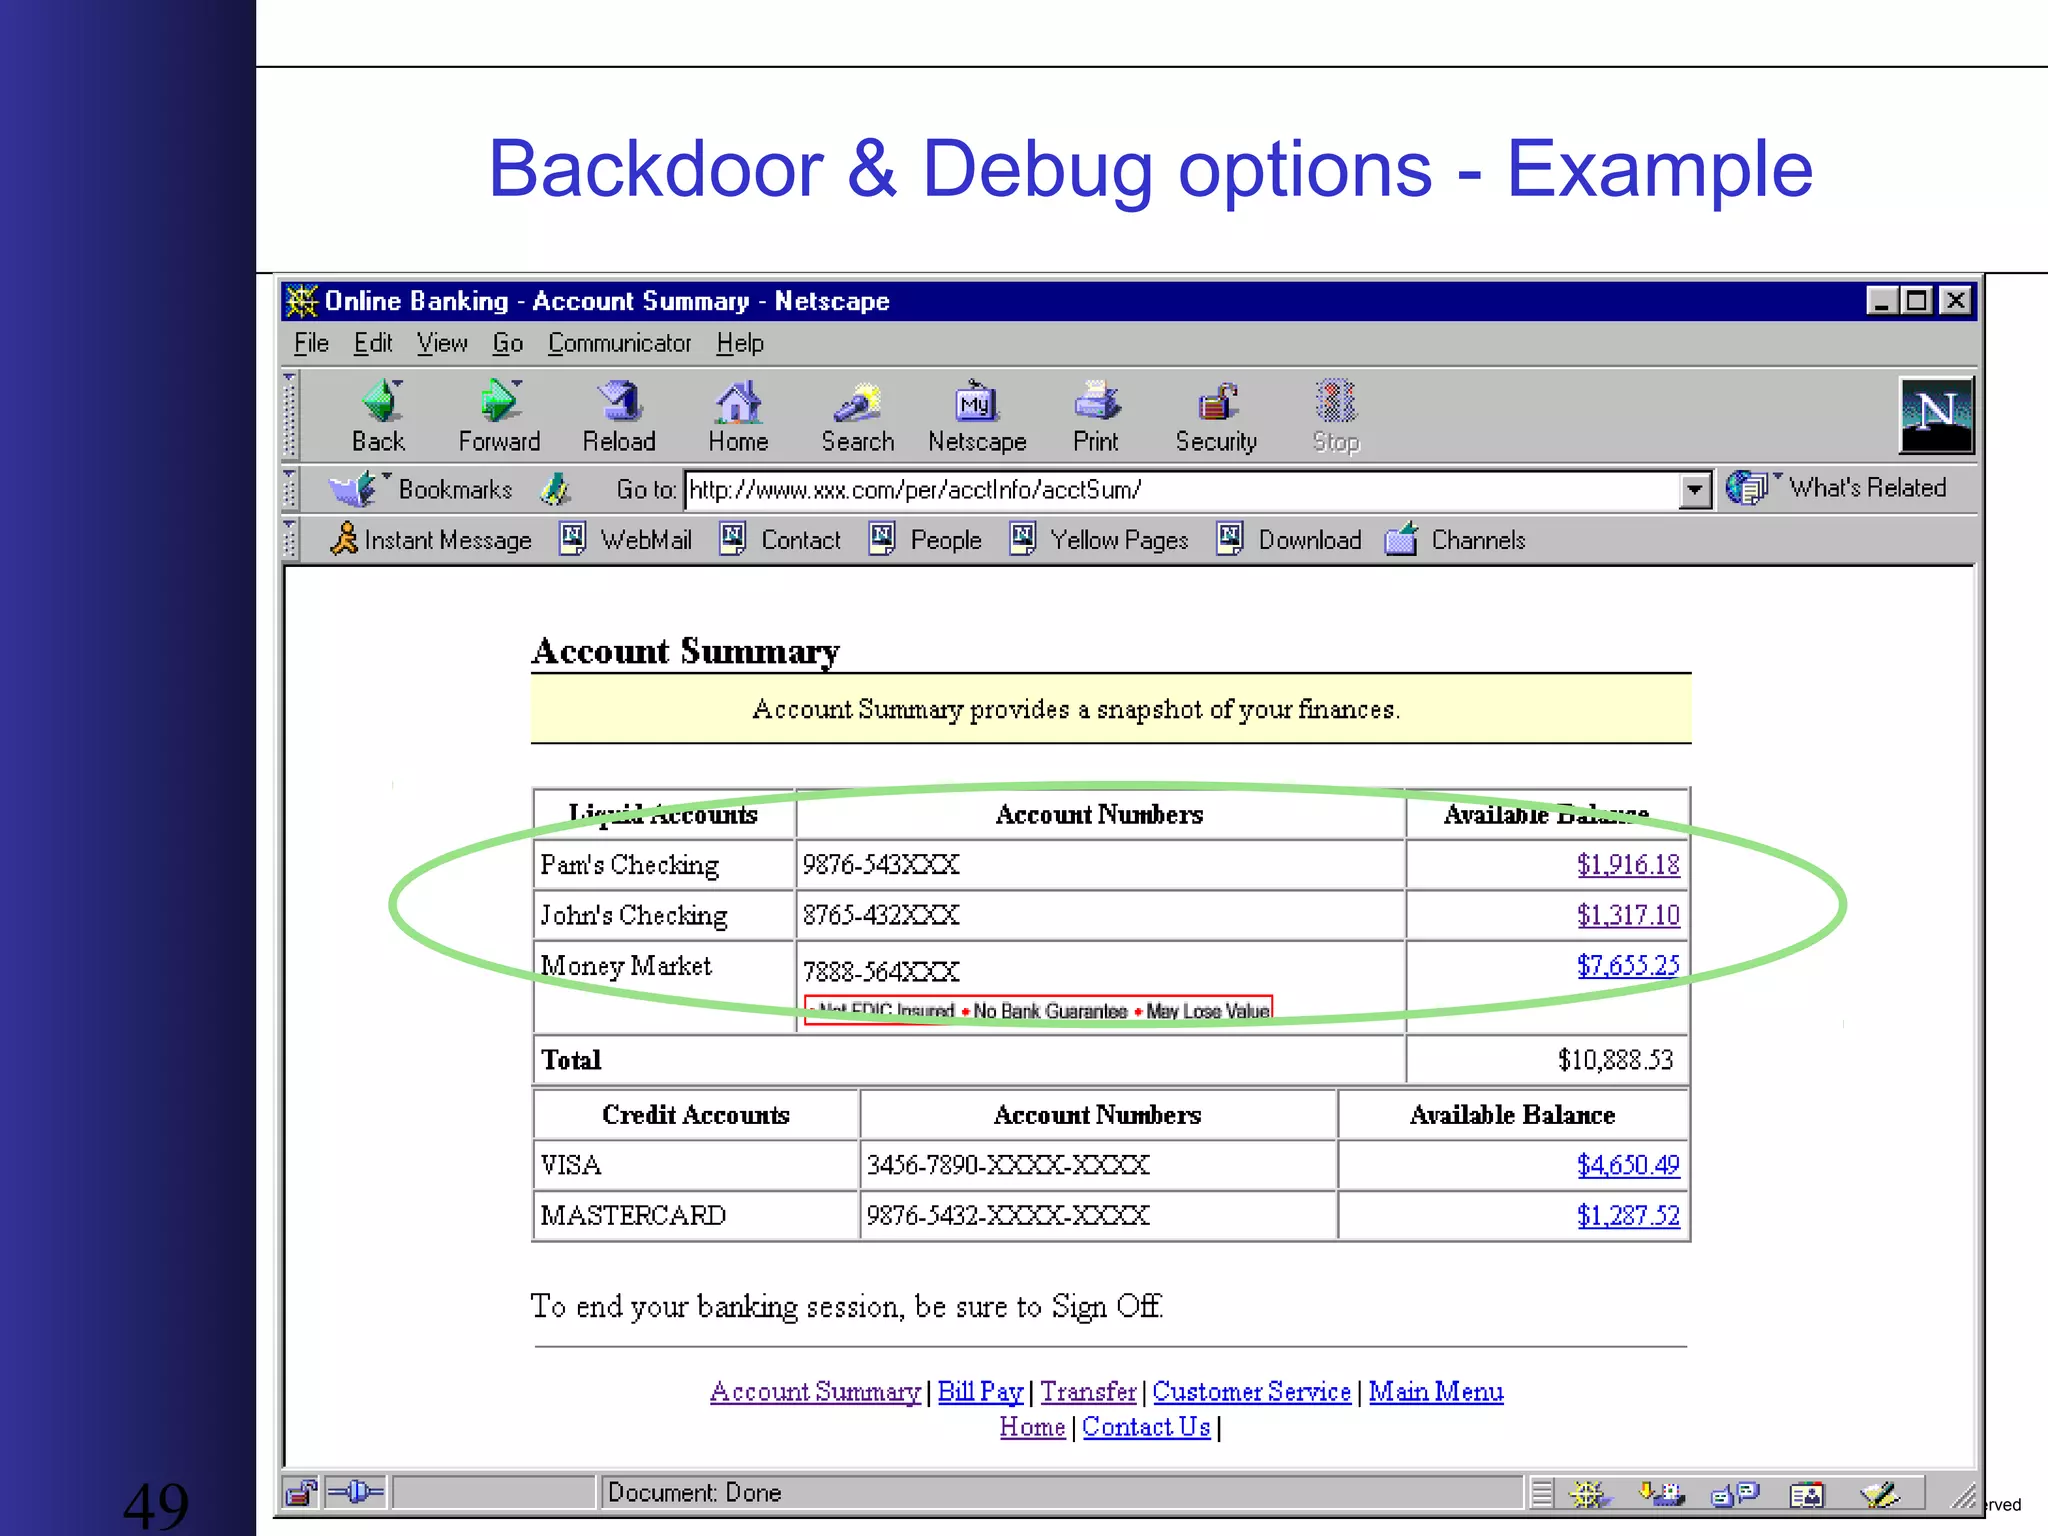The width and height of the screenshot is (2048, 1536).
Task: Follow the Customer Service link
Action: coord(1251,1391)
